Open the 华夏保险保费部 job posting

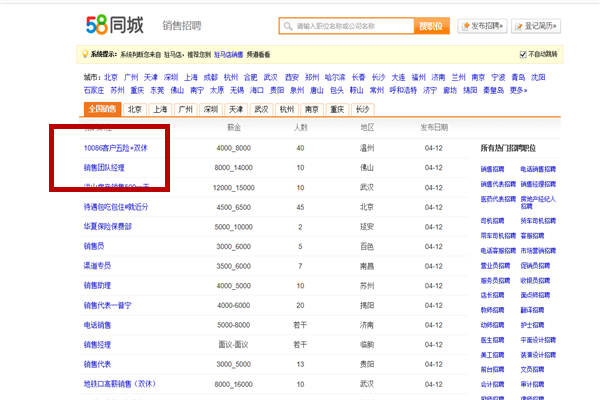pyautogui.click(x=108, y=227)
